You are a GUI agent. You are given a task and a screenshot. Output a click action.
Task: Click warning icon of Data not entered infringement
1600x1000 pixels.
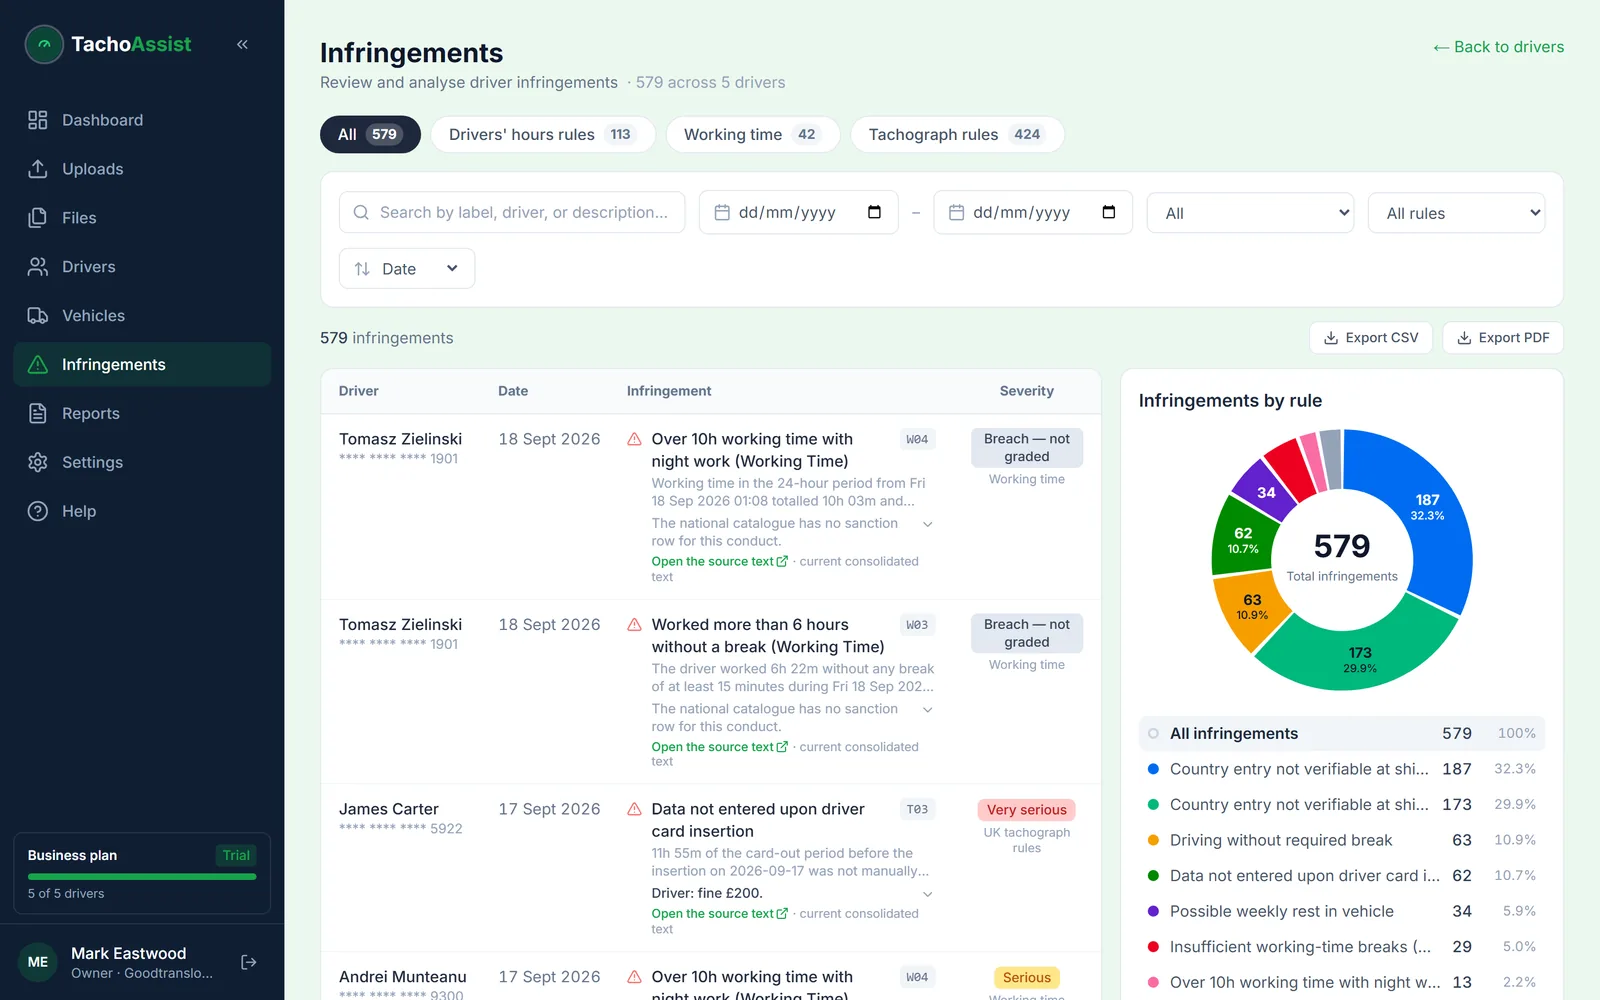(634, 809)
